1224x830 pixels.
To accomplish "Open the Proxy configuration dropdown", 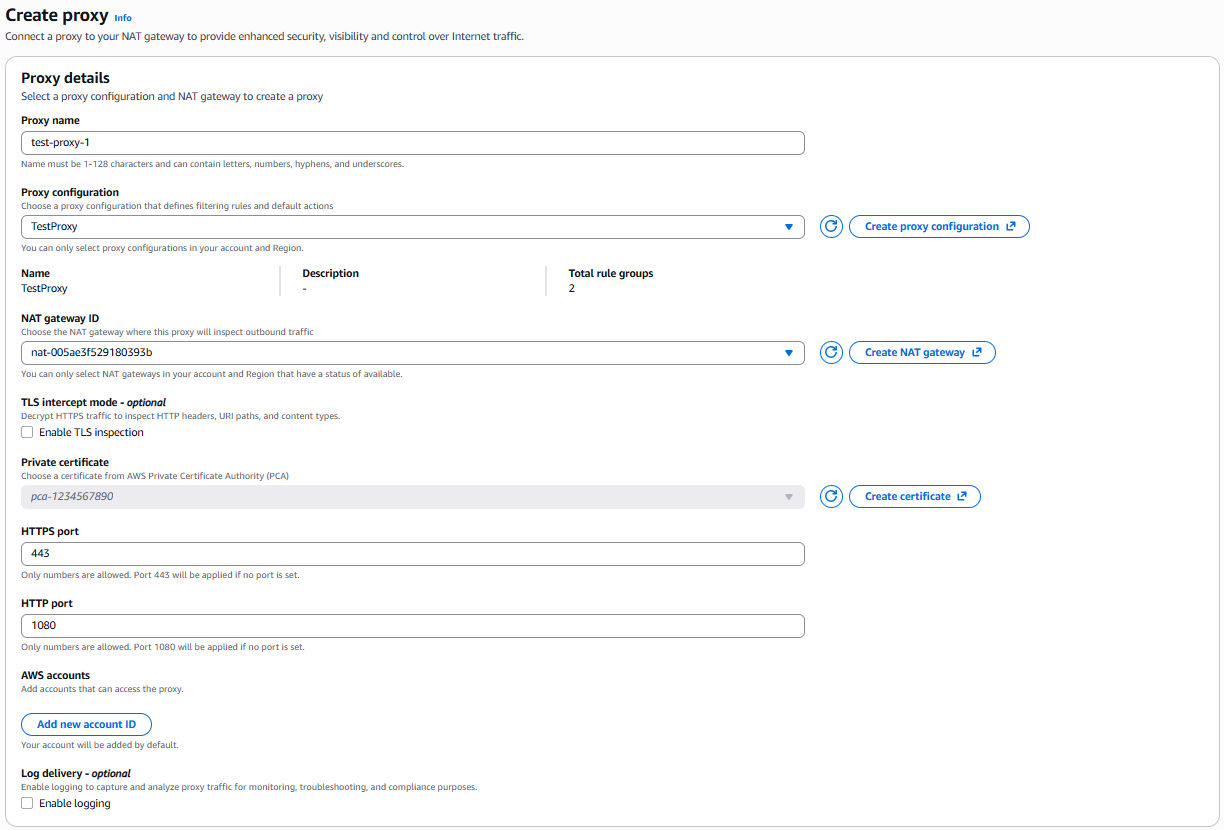I will (412, 227).
